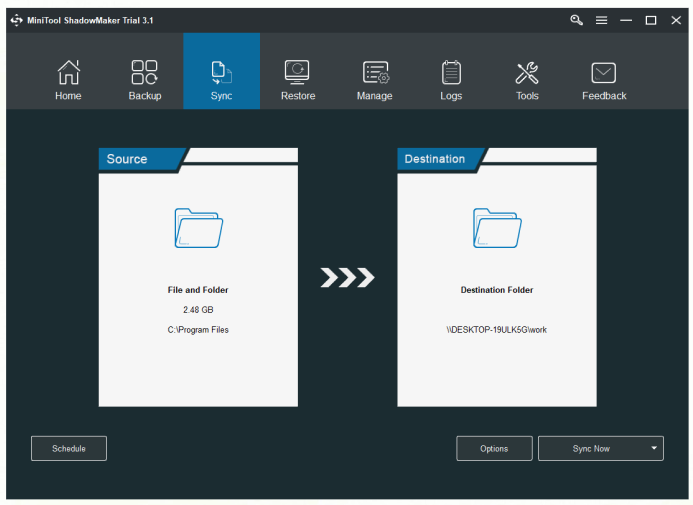Open the Manage section
The height and width of the screenshot is (505, 693).
click(x=374, y=73)
